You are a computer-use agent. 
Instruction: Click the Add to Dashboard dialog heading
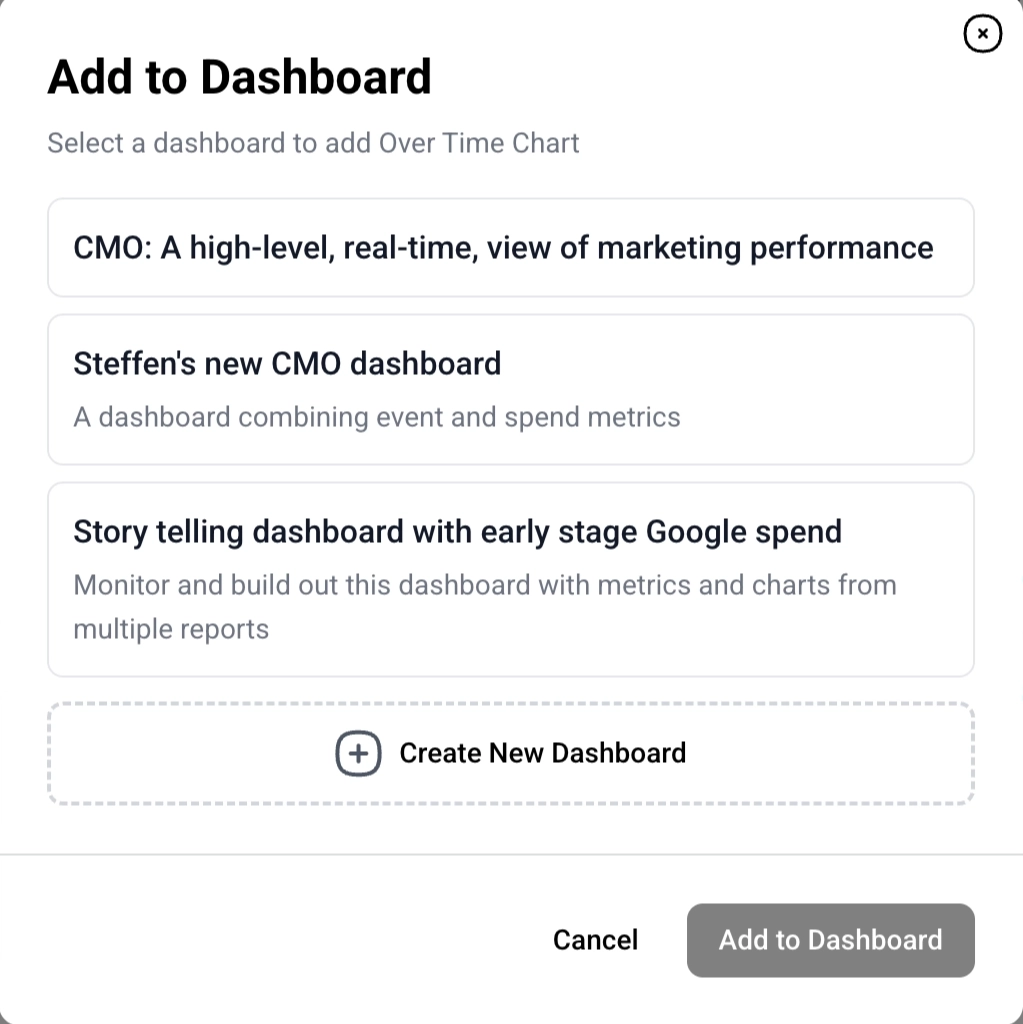[x=240, y=77]
